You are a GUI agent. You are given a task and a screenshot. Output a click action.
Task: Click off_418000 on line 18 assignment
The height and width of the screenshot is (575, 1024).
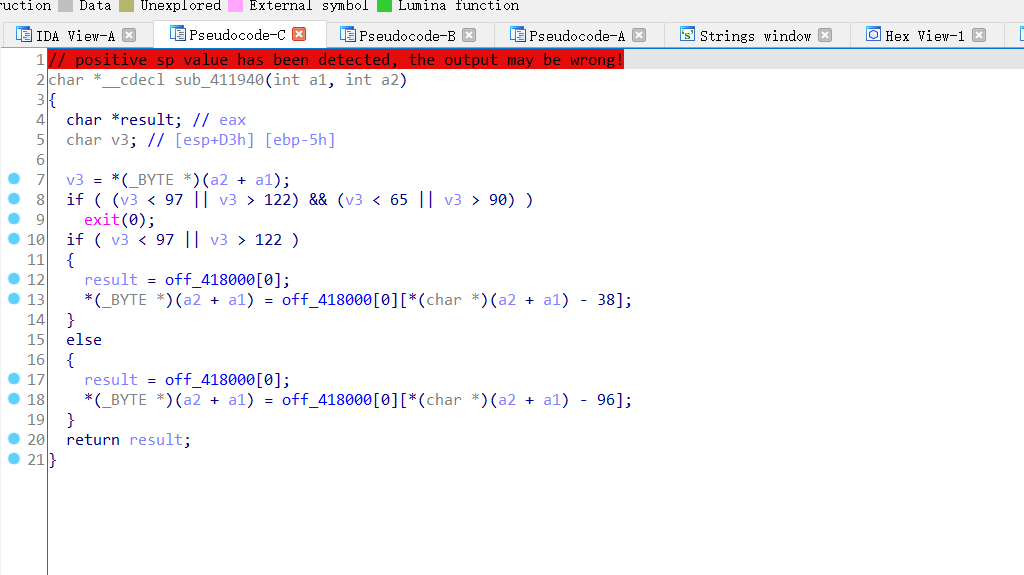click(327, 400)
